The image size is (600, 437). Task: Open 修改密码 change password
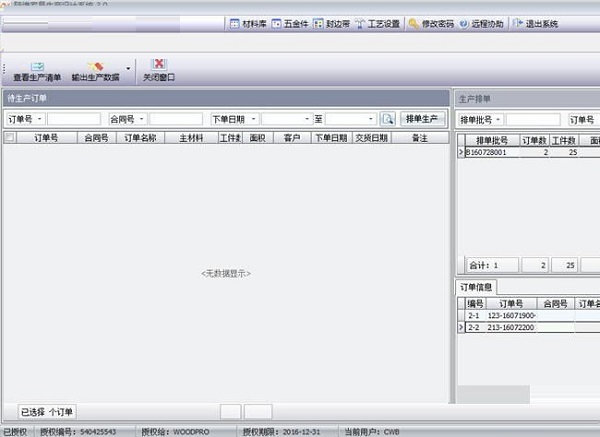431,24
